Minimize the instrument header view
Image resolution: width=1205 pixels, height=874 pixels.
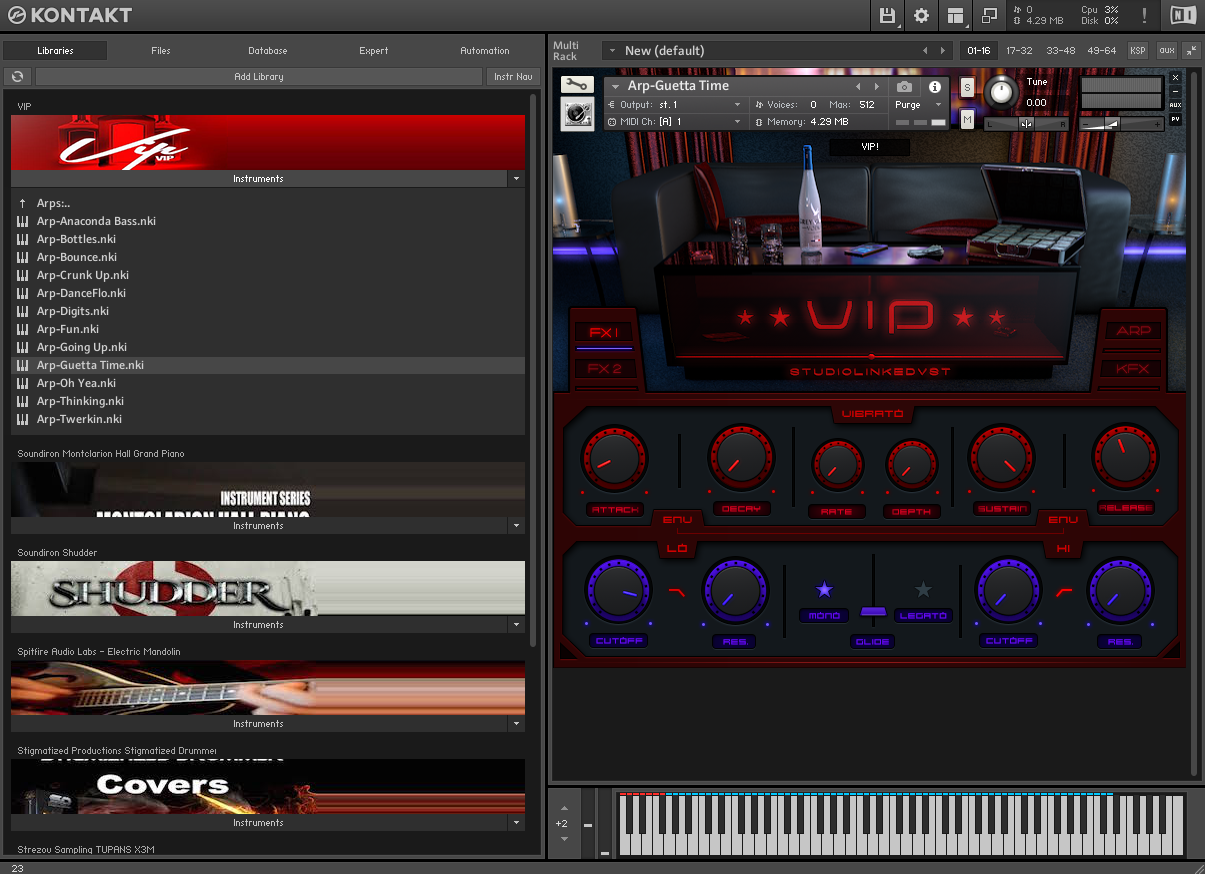[1175, 91]
